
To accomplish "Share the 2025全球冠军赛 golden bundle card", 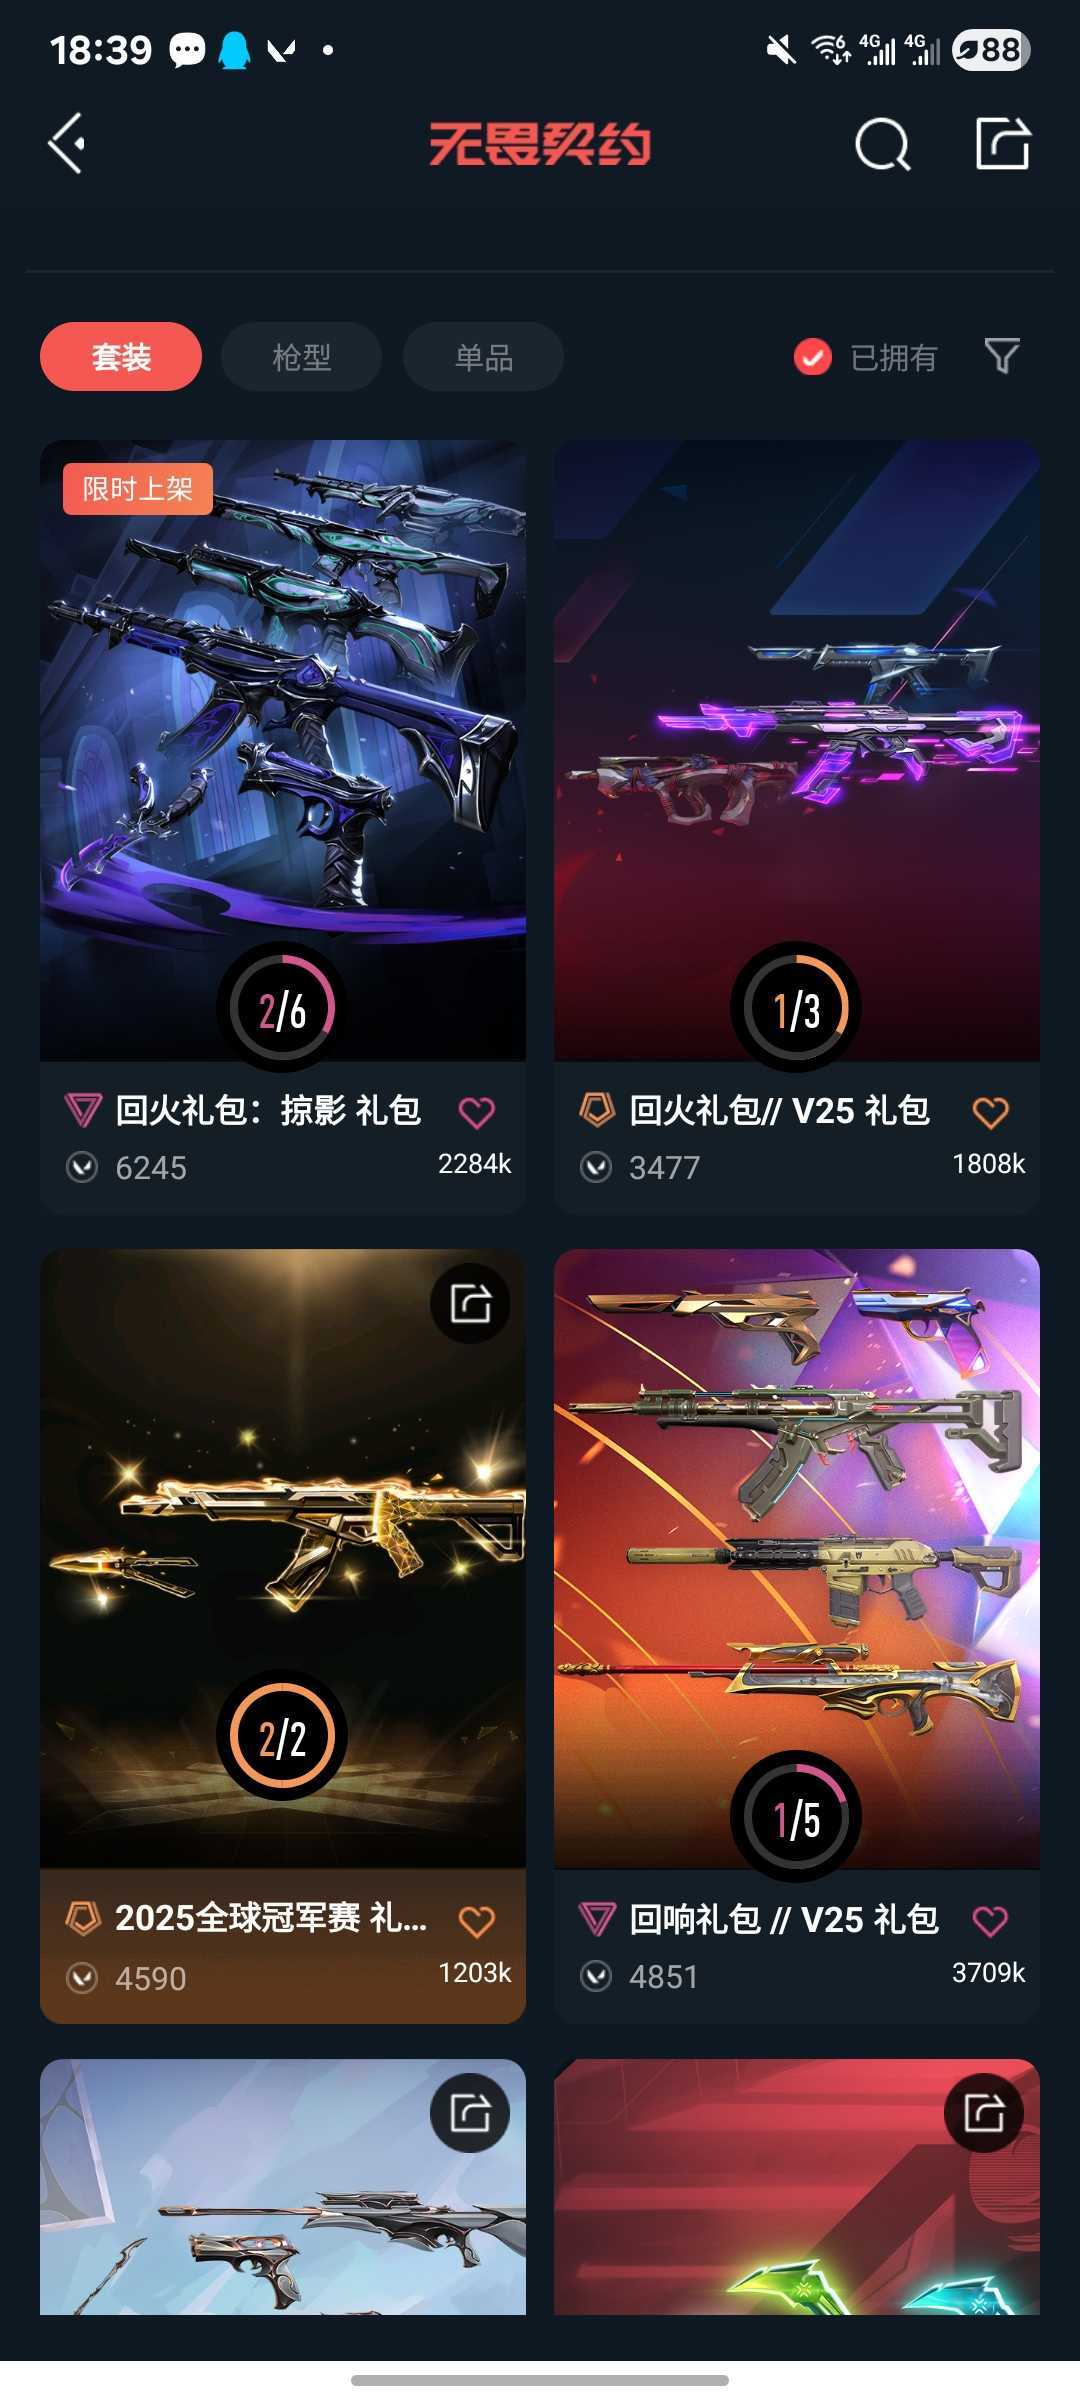I will click(470, 1304).
